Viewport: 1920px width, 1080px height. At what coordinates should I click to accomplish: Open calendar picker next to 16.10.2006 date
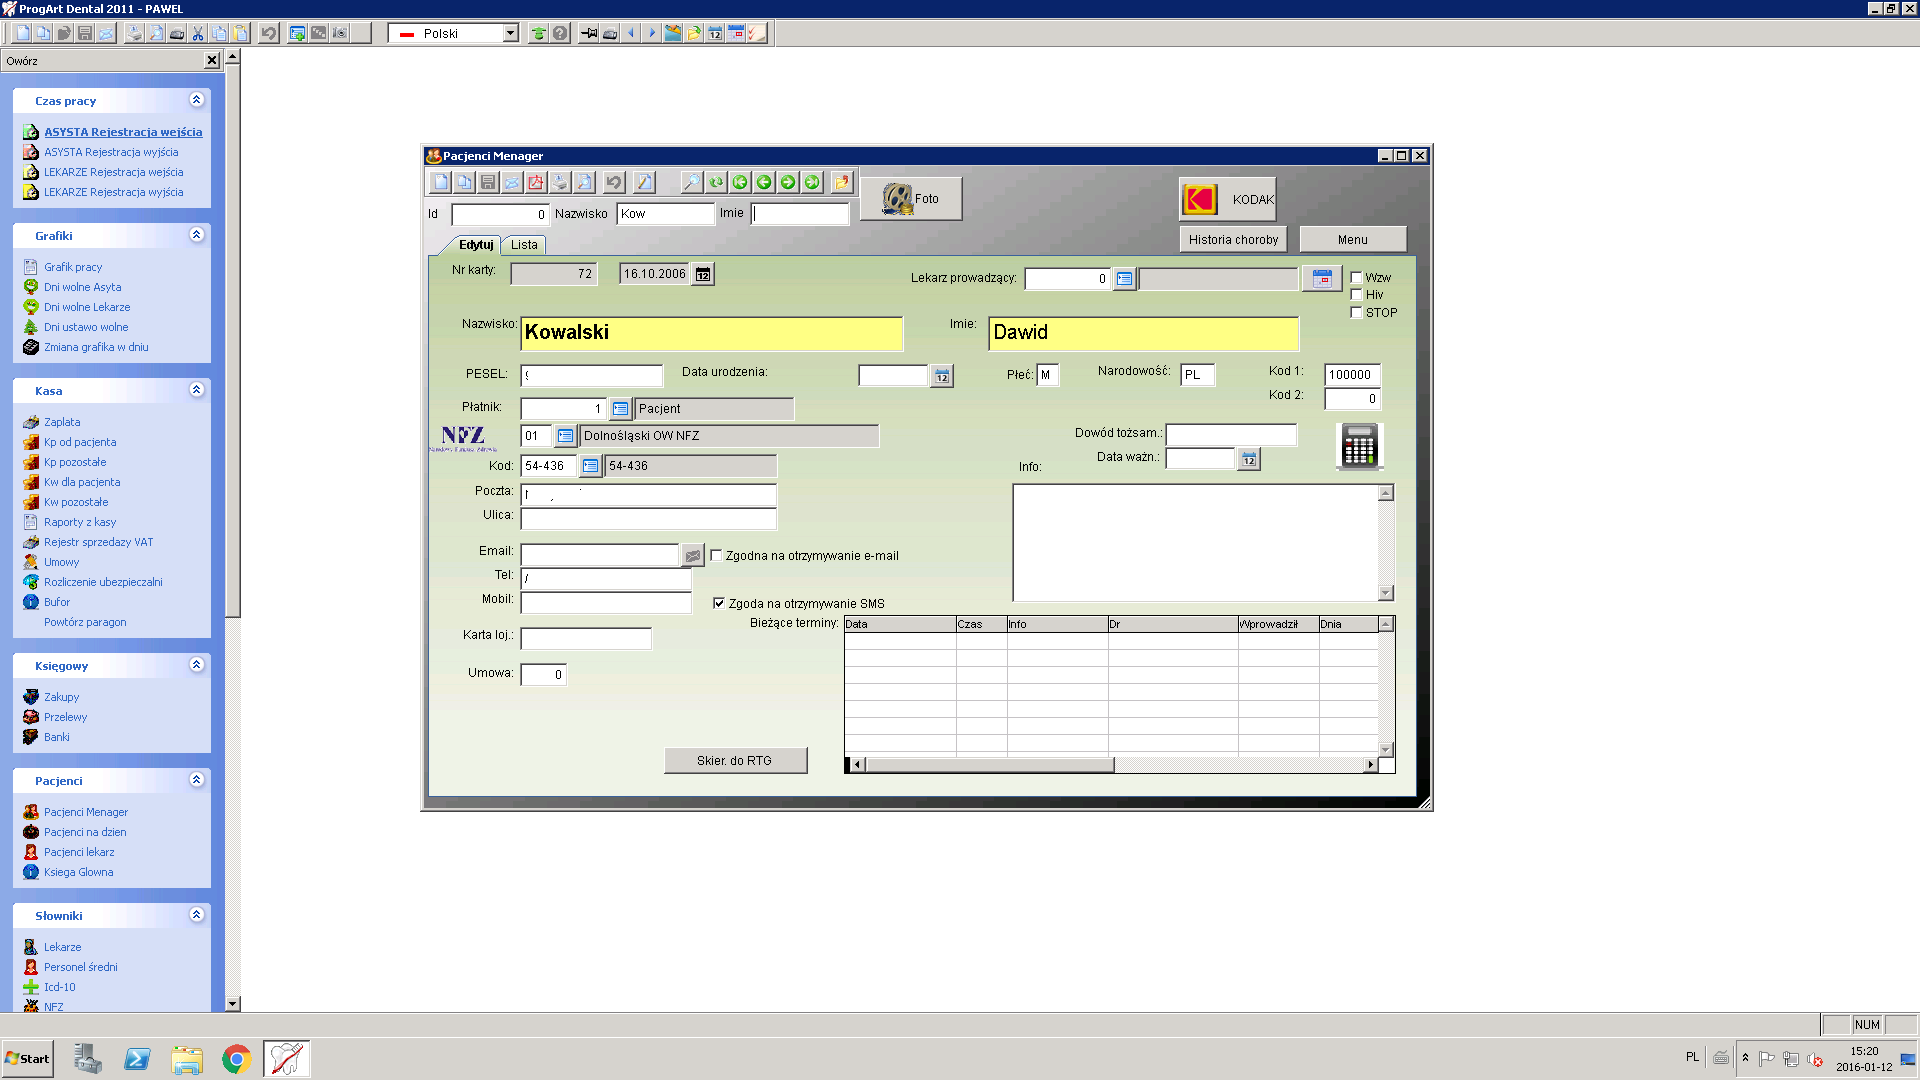point(703,274)
